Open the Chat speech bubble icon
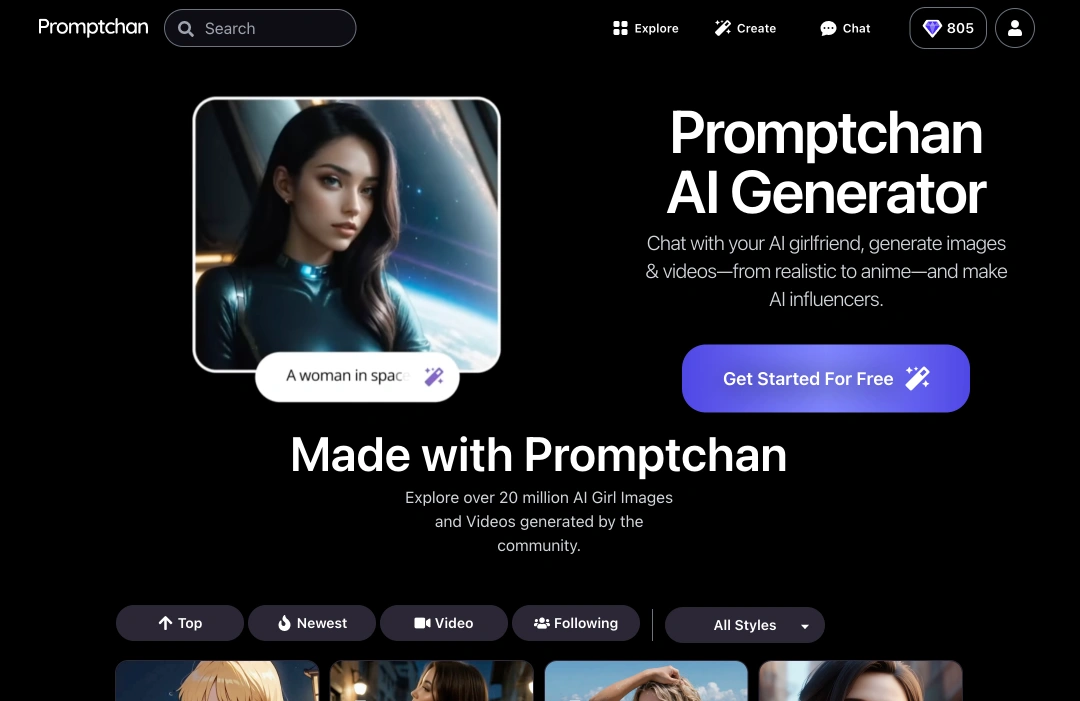 (828, 28)
